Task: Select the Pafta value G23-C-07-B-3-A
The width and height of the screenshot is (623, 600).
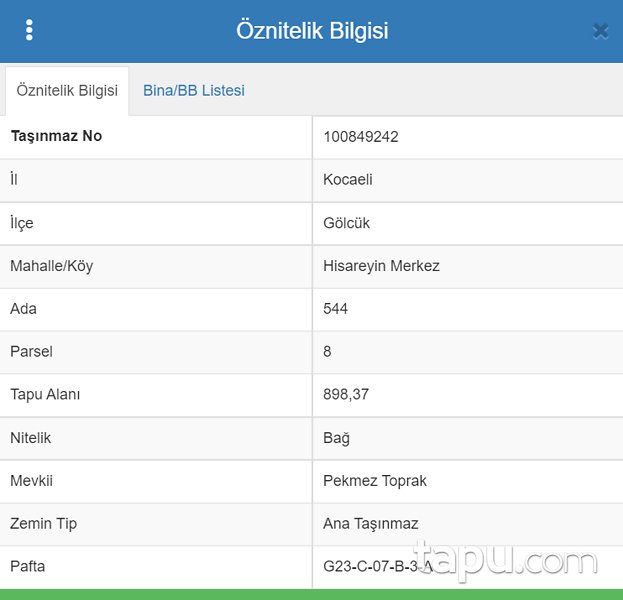Action: [x=377, y=567]
